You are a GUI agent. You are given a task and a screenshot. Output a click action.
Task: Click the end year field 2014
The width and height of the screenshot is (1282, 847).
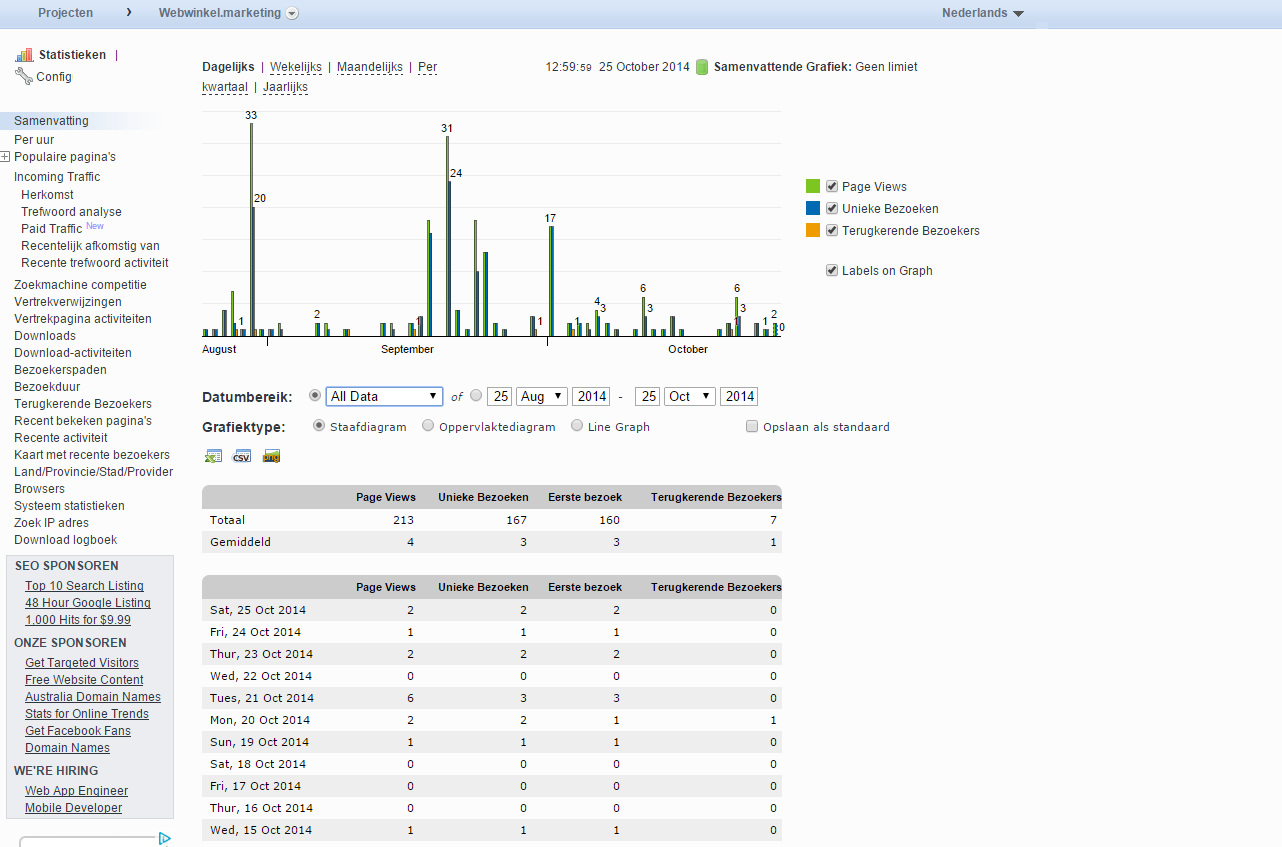[x=739, y=396]
